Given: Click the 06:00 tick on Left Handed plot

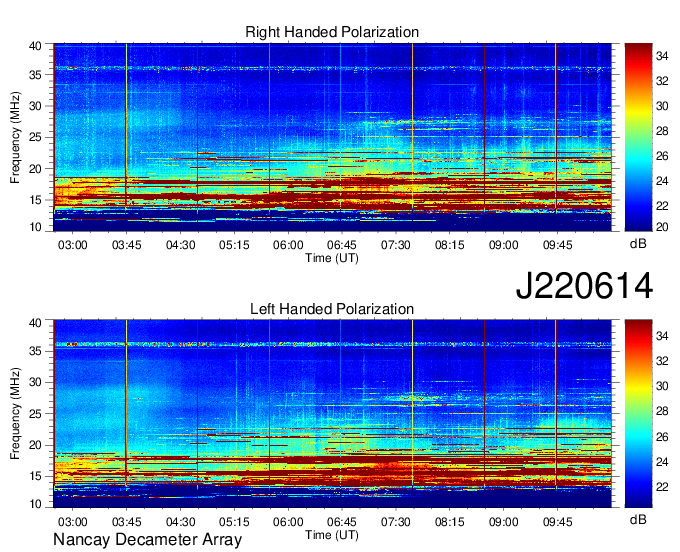Looking at the screenshot, I should tap(288, 522).
